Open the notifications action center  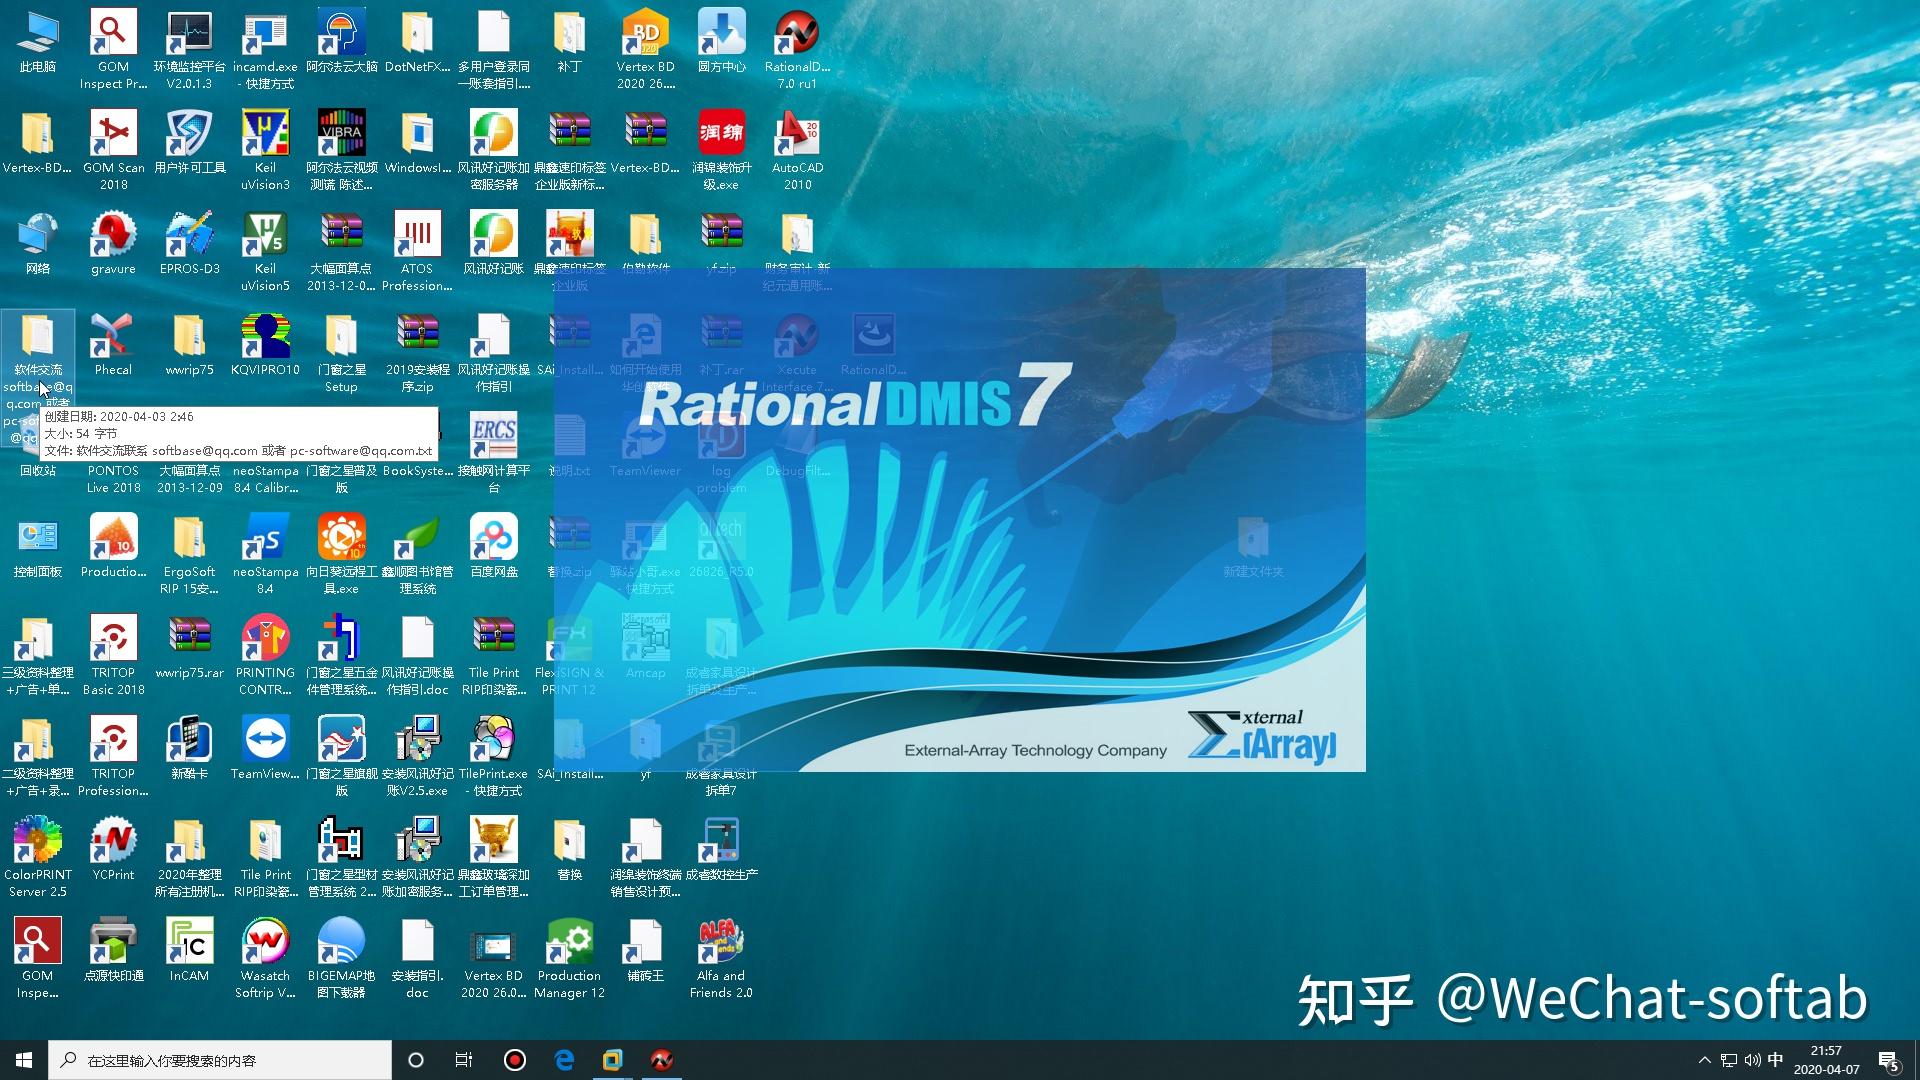[x=1888, y=1059]
